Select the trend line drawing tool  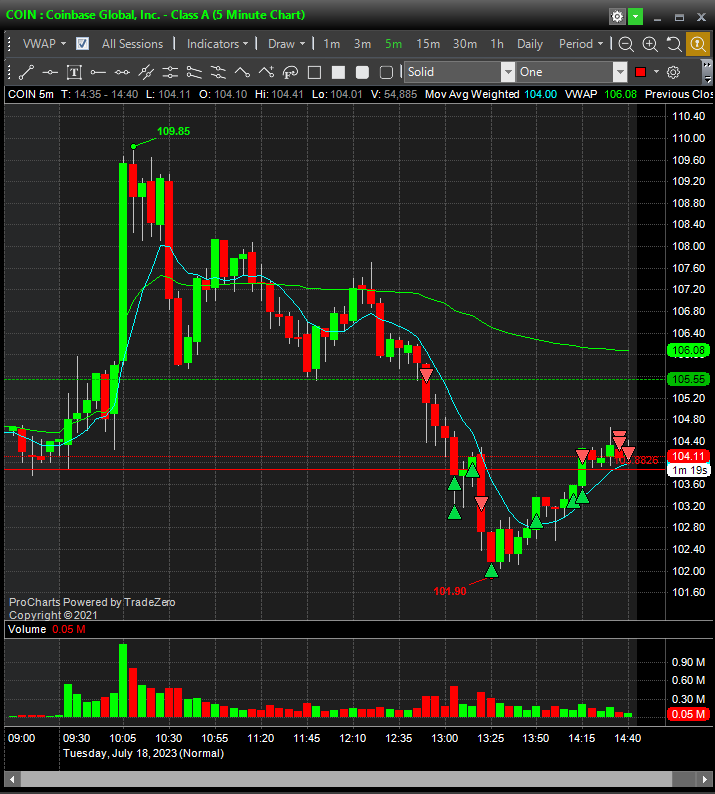pyautogui.click(x=26, y=72)
